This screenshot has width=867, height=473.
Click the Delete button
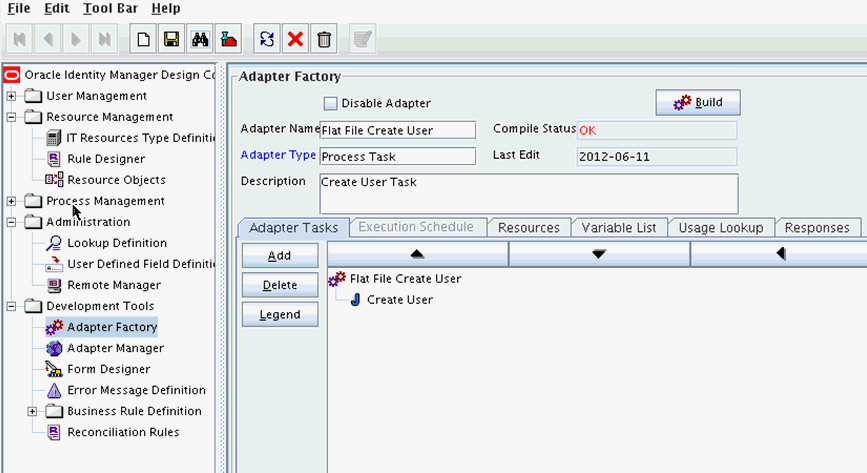tap(280, 285)
